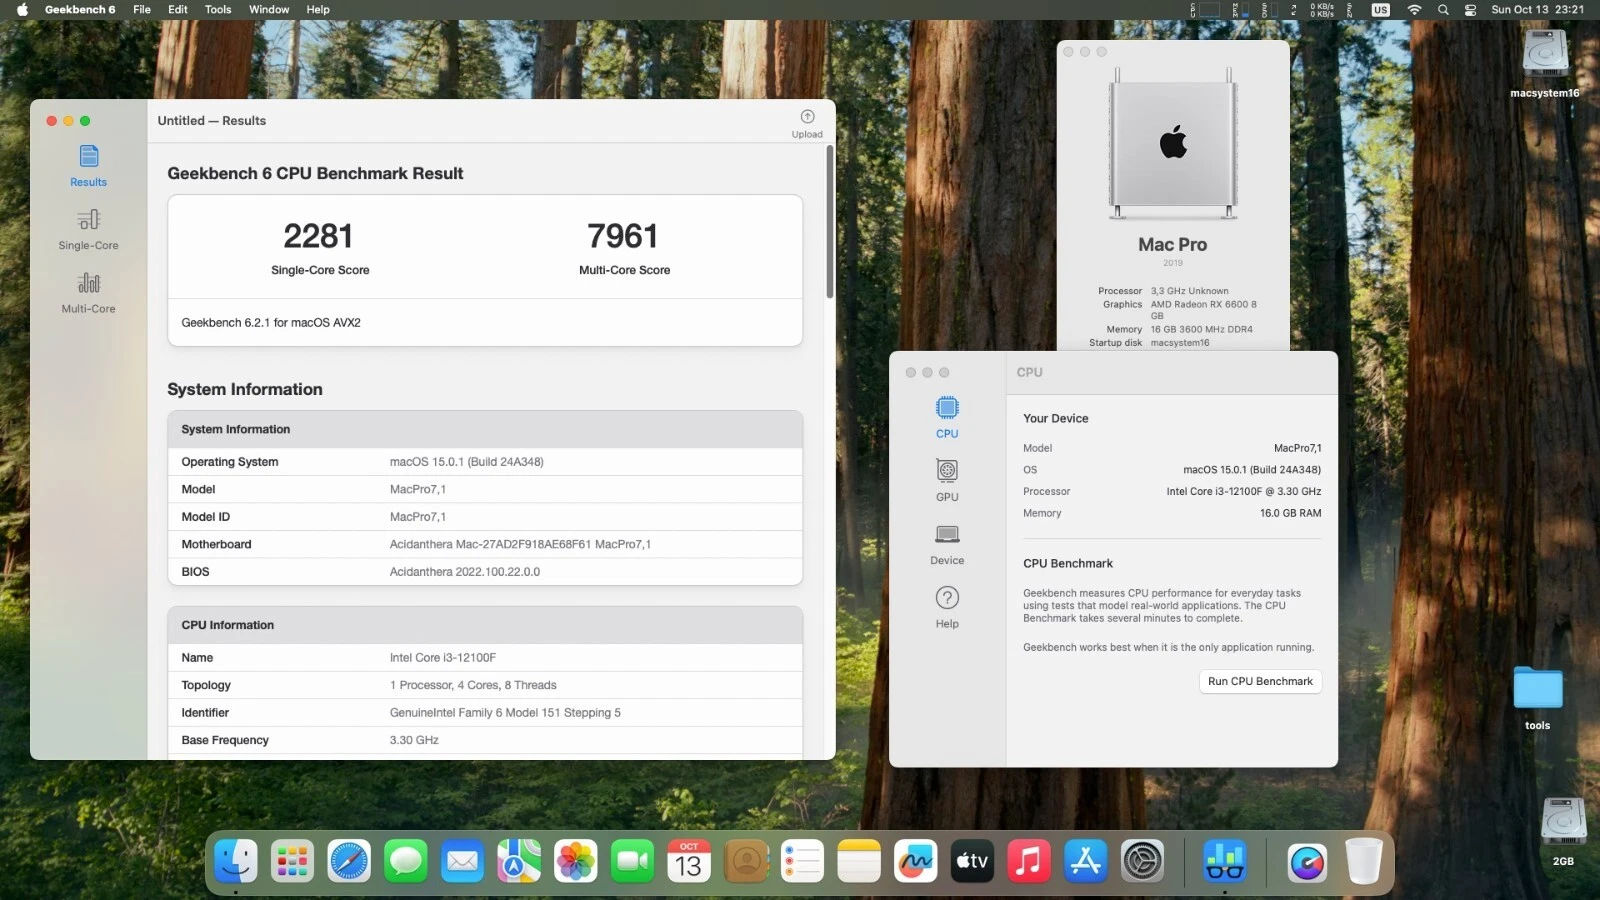Open Mail from the Dock
Image resolution: width=1600 pixels, height=900 pixels.
point(462,860)
